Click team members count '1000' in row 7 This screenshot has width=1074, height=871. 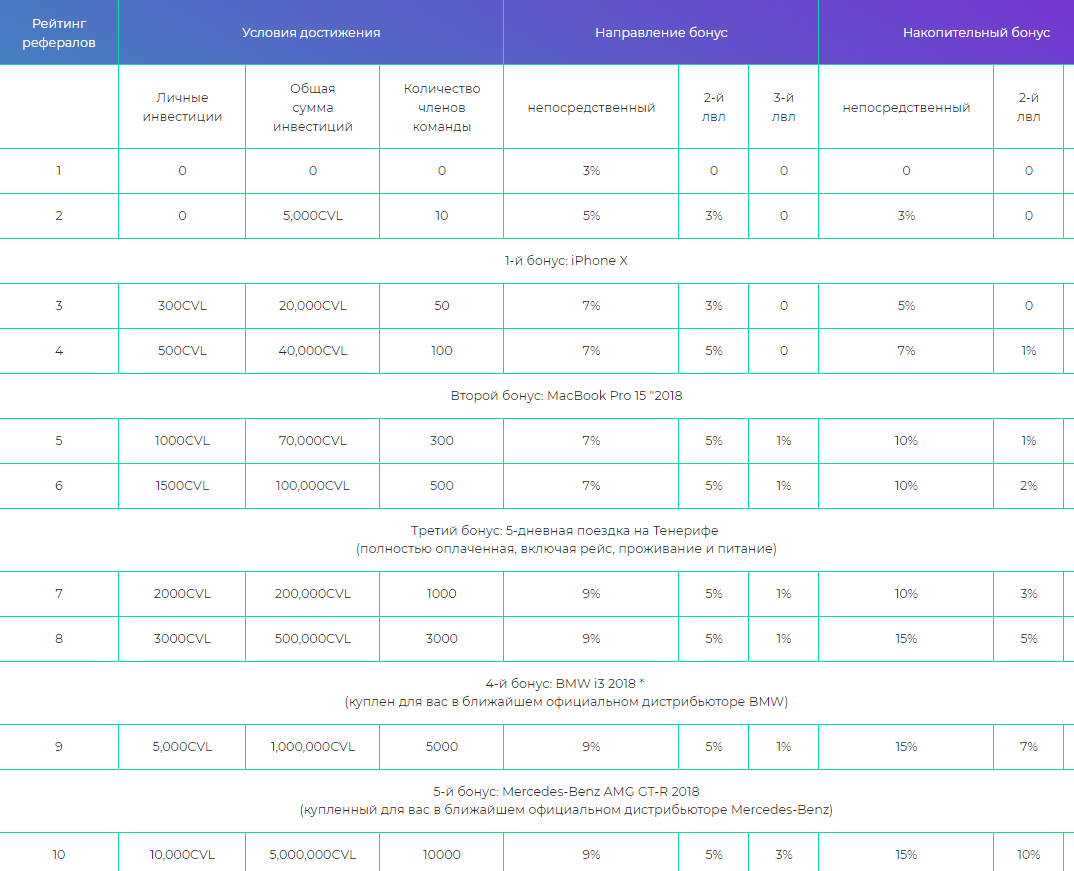tap(442, 594)
